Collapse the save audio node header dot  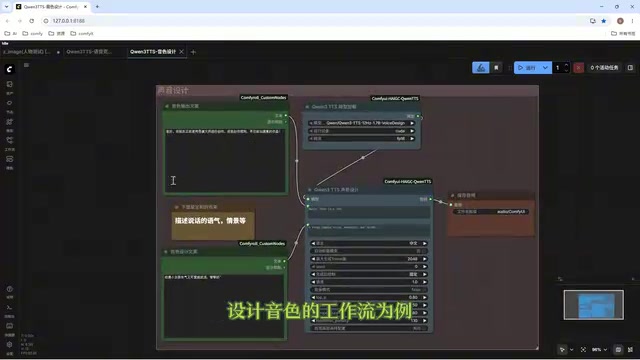click(x=452, y=196)
